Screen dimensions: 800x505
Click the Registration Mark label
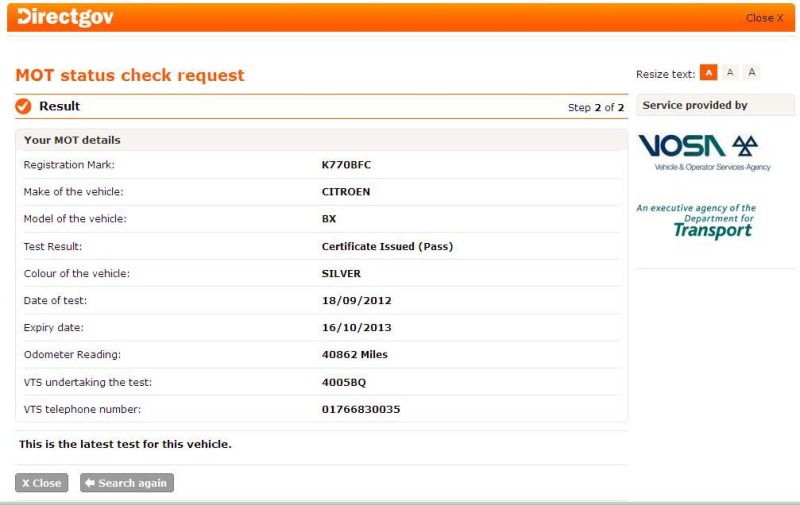point(69,165)
